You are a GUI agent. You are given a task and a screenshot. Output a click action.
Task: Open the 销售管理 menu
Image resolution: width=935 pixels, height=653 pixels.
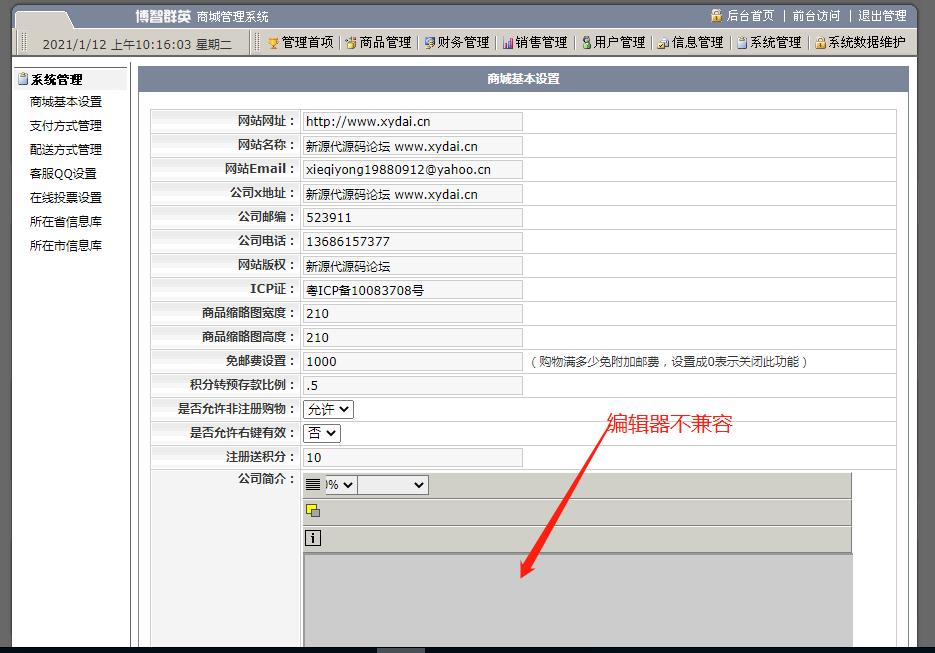click(541, 43)
